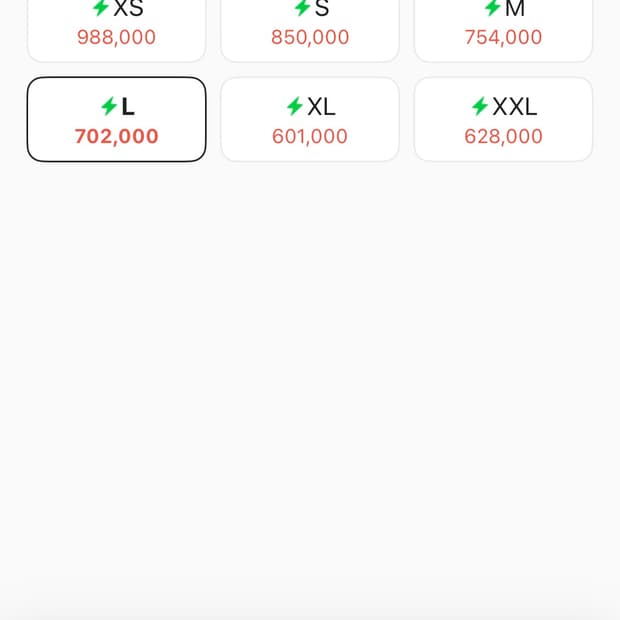Select the 628,000 price text
Screen dimensions: 620x620
point(503,137)
